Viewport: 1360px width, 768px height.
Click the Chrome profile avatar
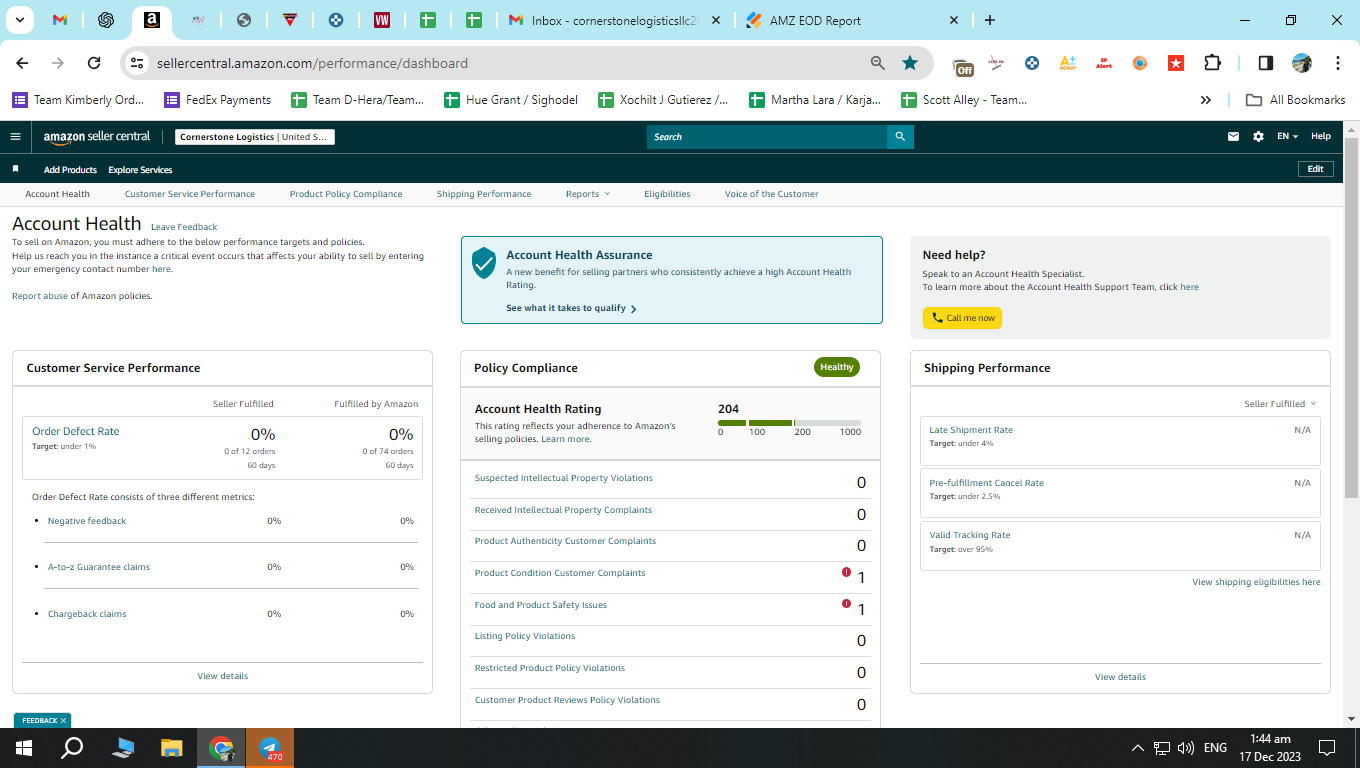[1302, 63]
